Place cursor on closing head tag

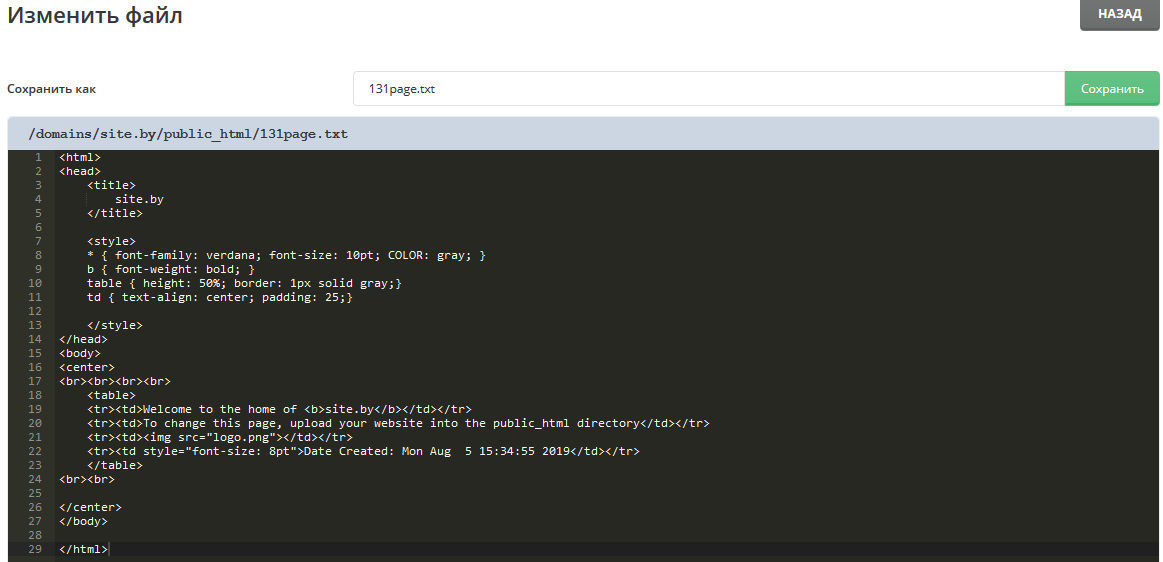pos(83,339)
